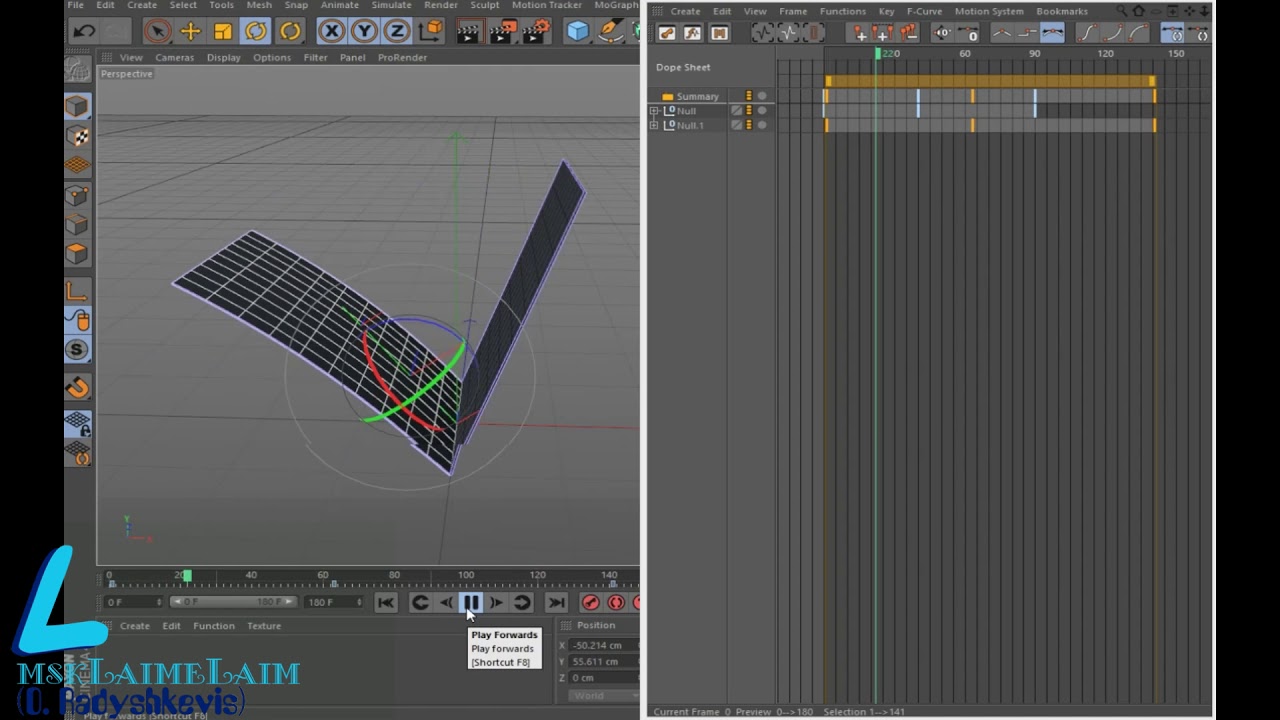1280x720 pixels.
Task: Click the Undo arrow in the toolbar
Action: pyautogui.click(x=84, y=31)
